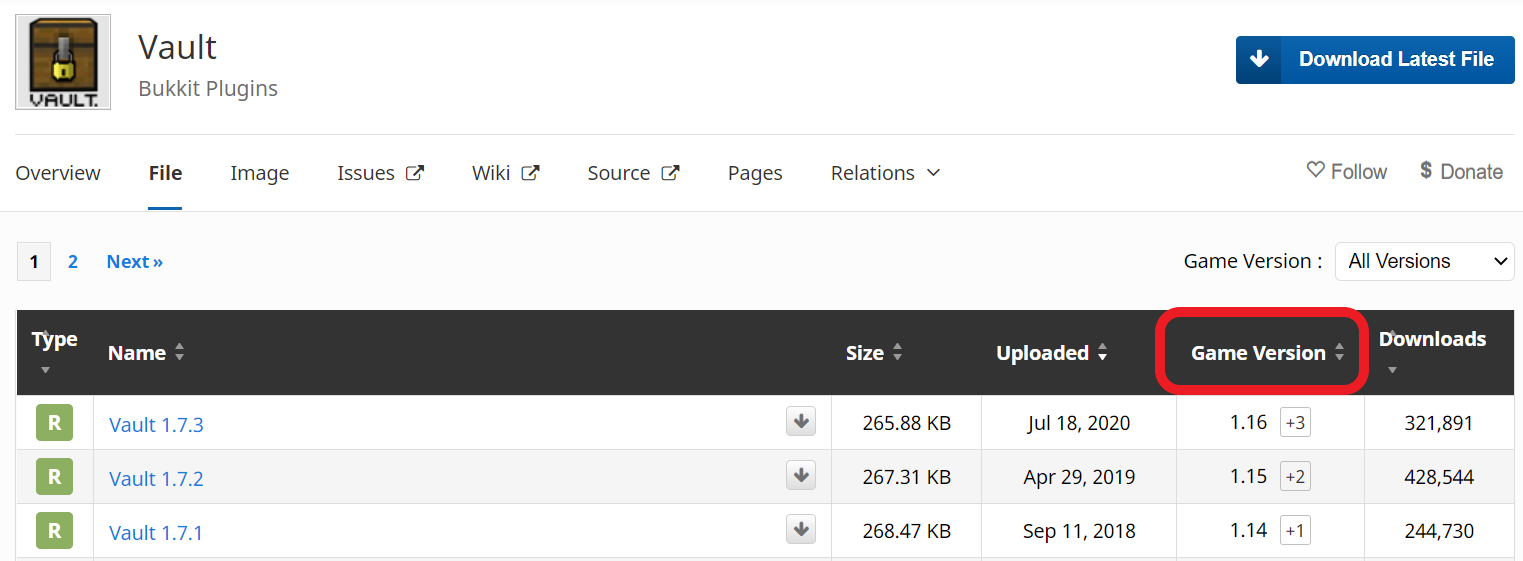The height and width of the screenshot is (561, 1523).
Task: Click Jul 18, 2020 upload date
Action: tap(1079, 423)
